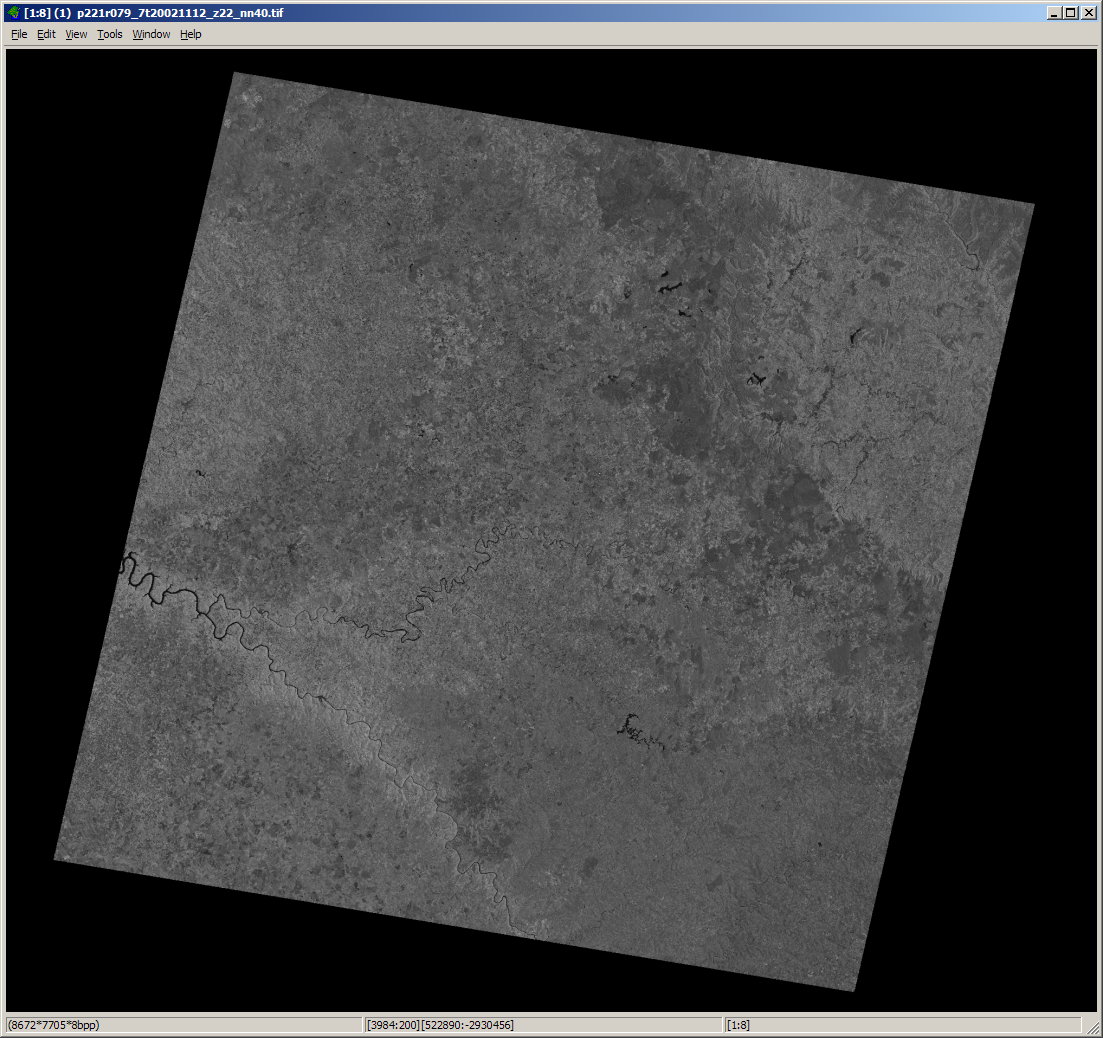Minimize the image viewer window
This screenshot has width=1103, height=1038.
click(x=1054, y=12)
